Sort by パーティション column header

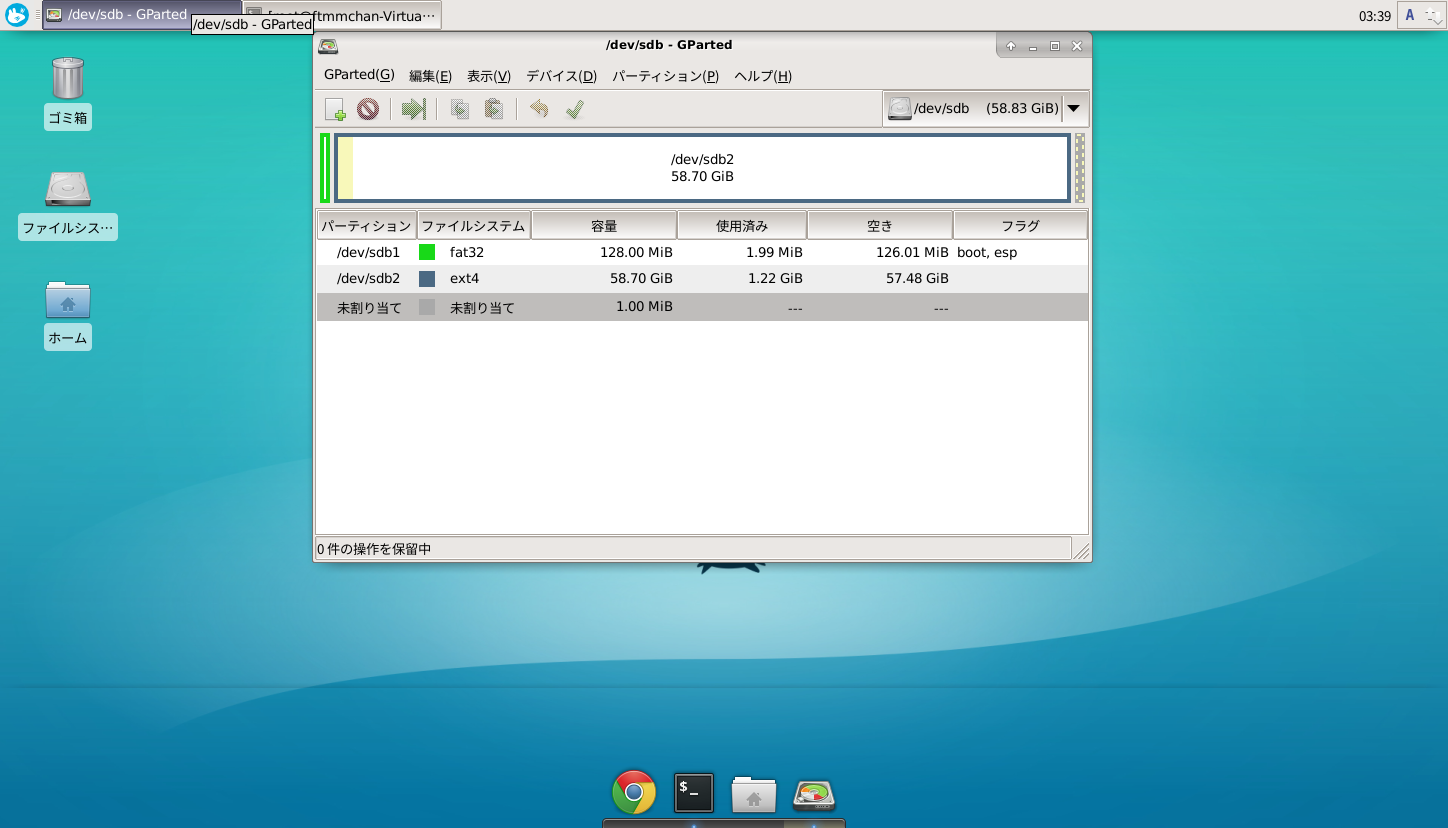coord(366,225)
